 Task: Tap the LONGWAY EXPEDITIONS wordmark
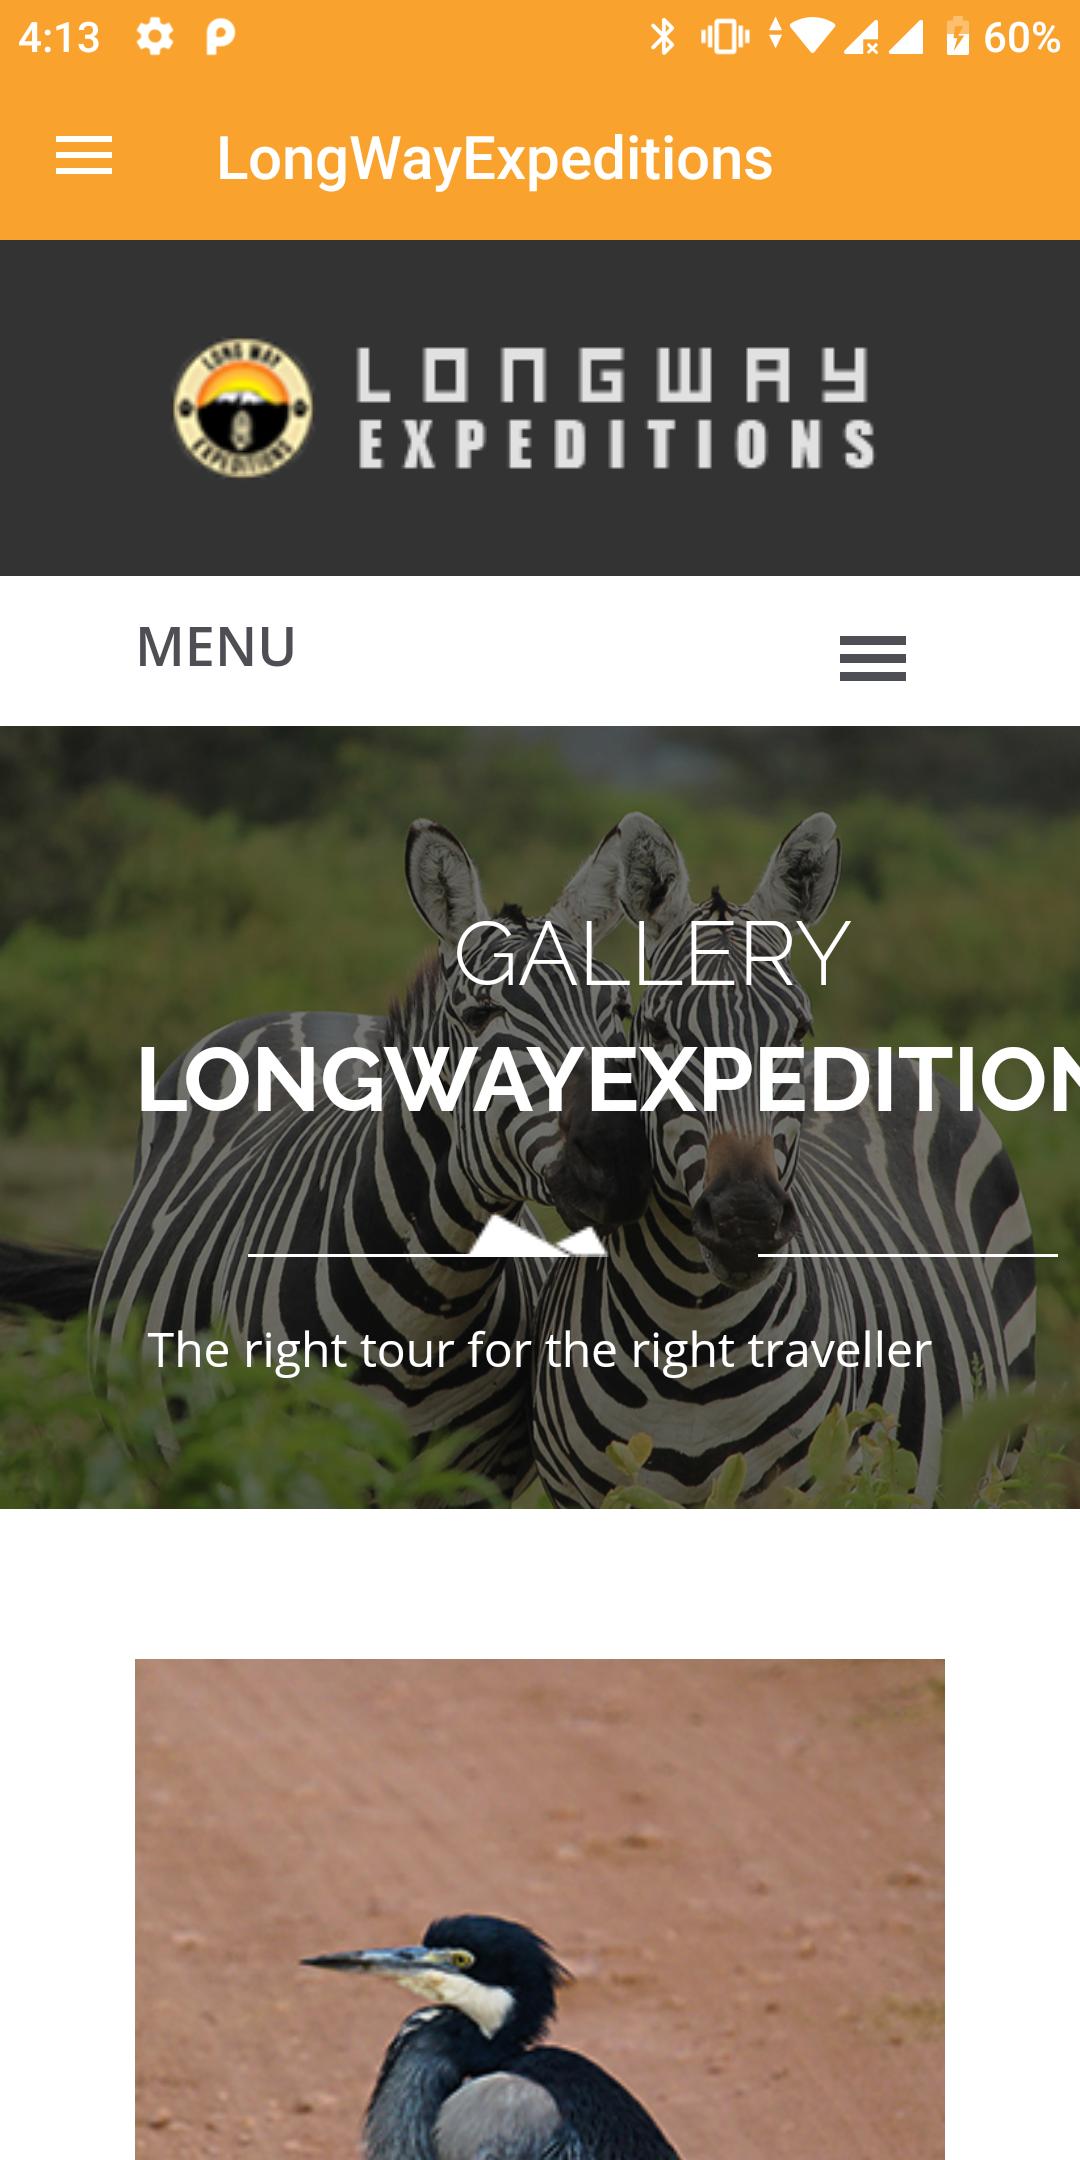[616, 408]
